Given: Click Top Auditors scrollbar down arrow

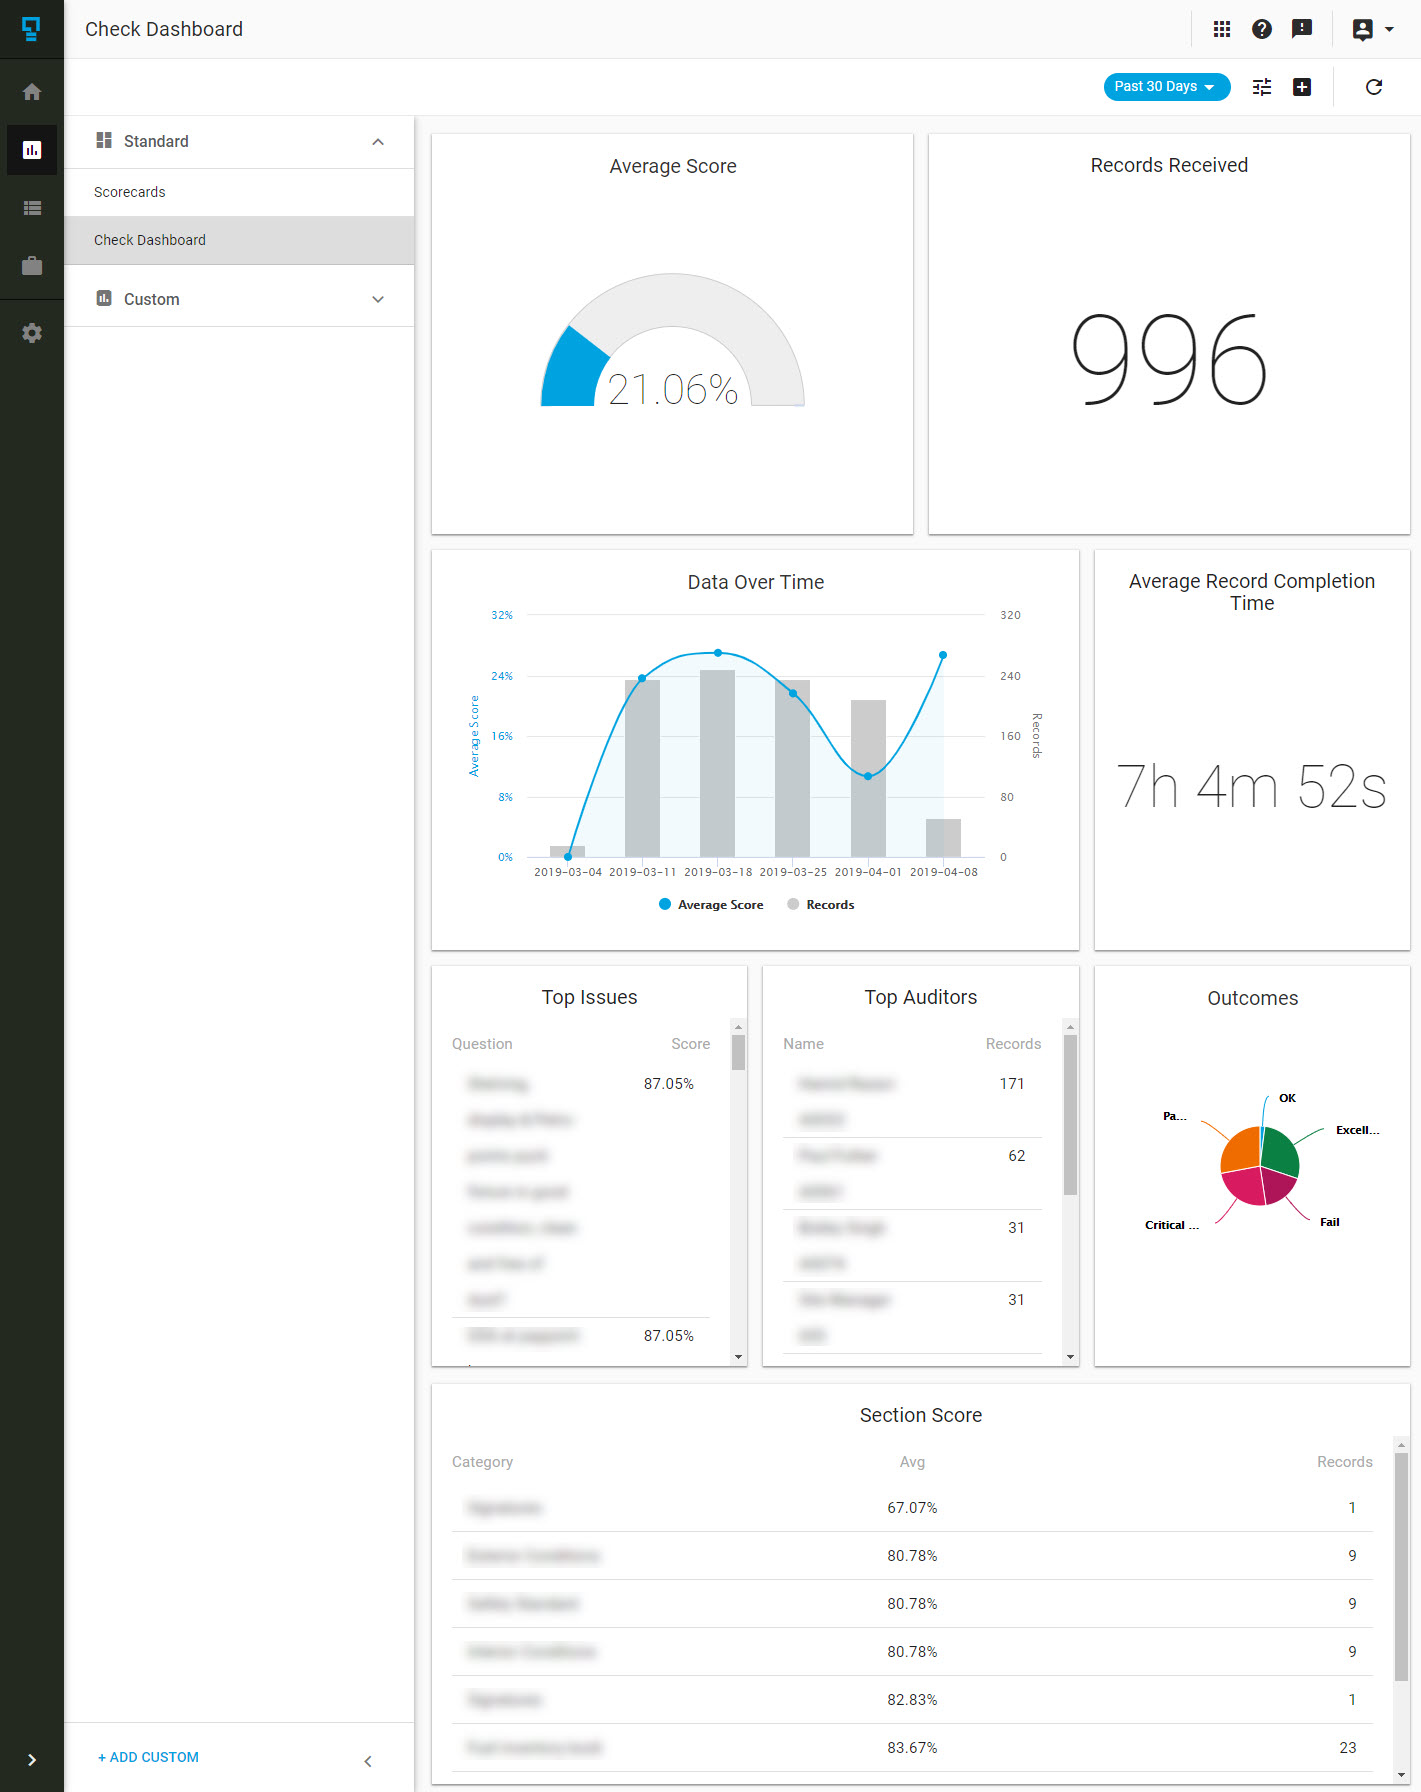Looking at the screenshot, I should click(x=1070, y=1357).
